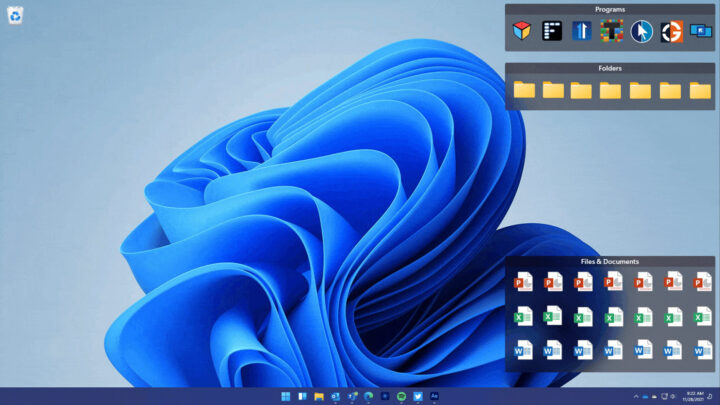The height and width of the screenshot is (405, 720).
Task: Show hidden system tray icons
Action: coord(636,396)
